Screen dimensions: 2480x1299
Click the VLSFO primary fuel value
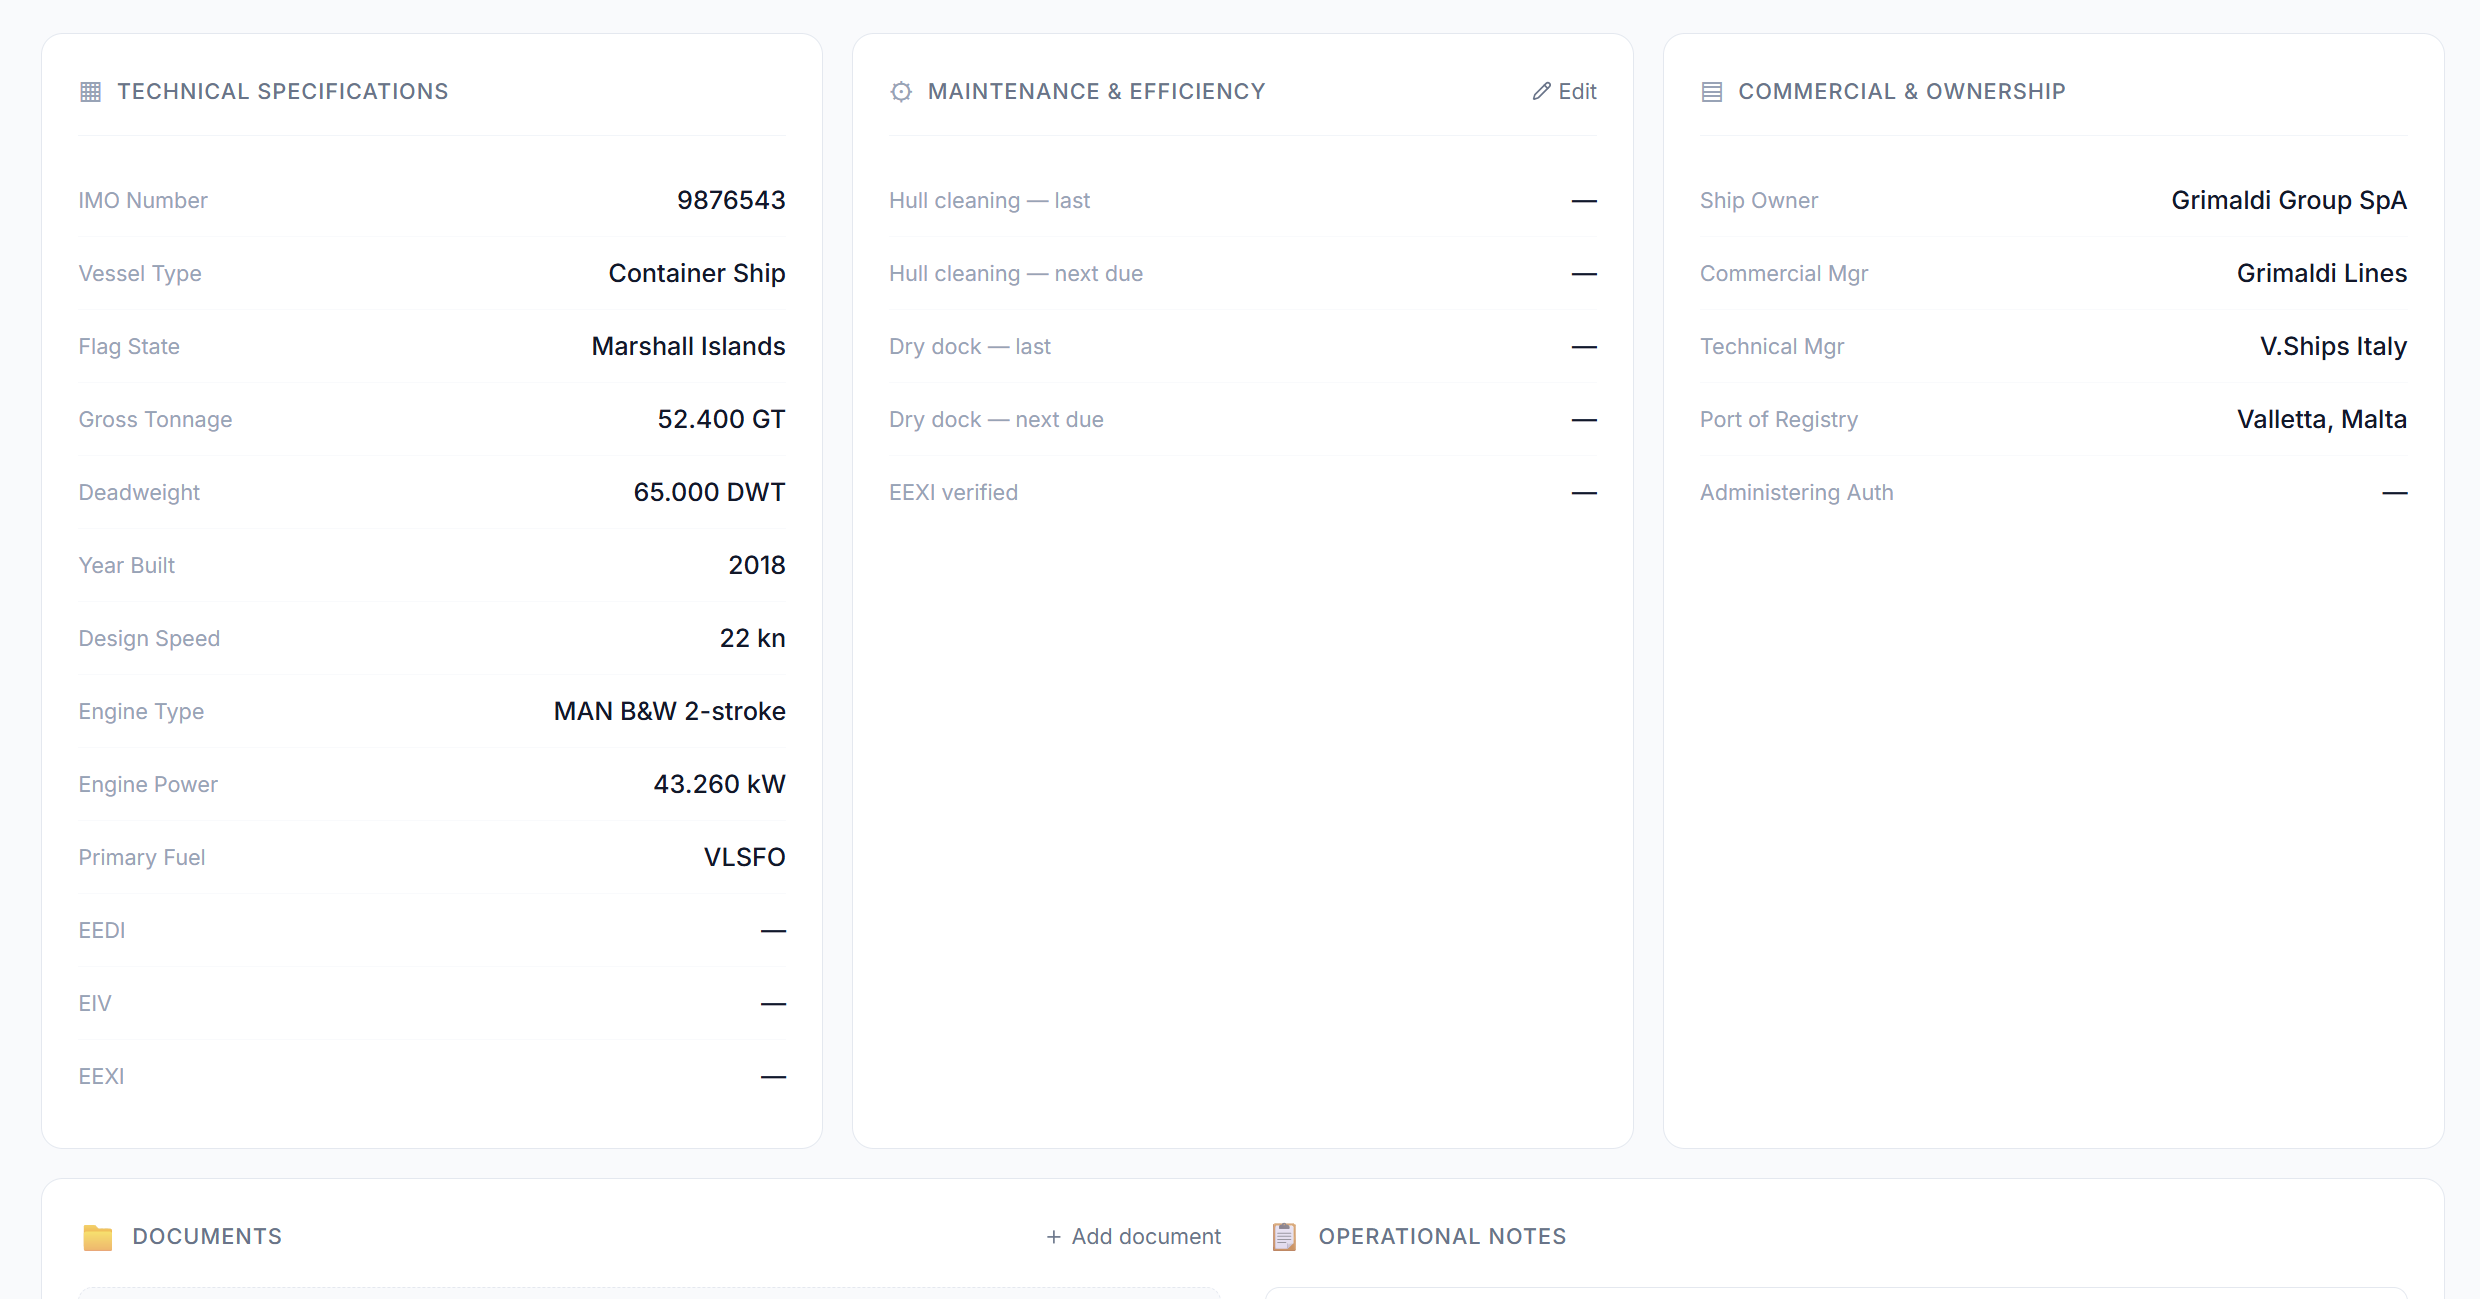click(744, 857)
